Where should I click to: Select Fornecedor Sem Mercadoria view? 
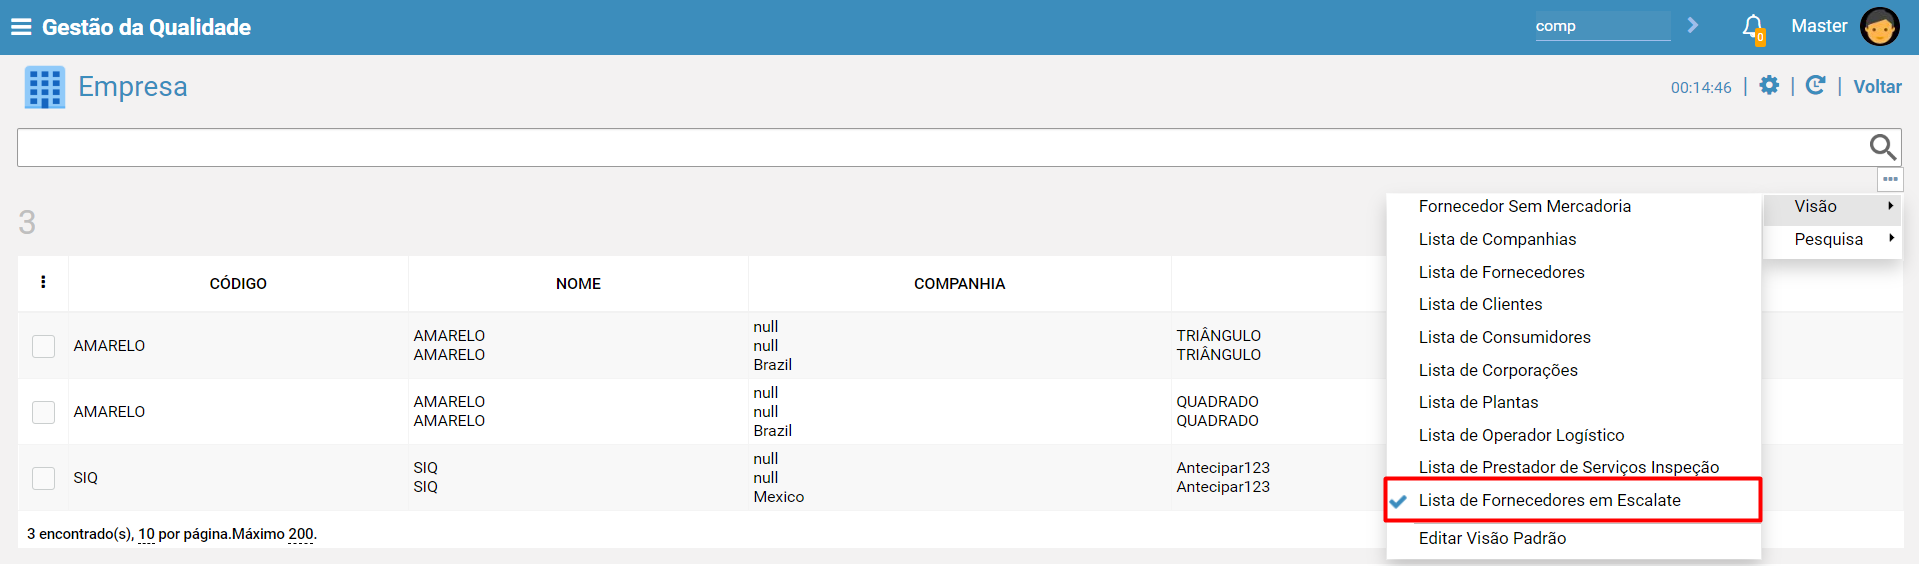[x=1524, y=206]
